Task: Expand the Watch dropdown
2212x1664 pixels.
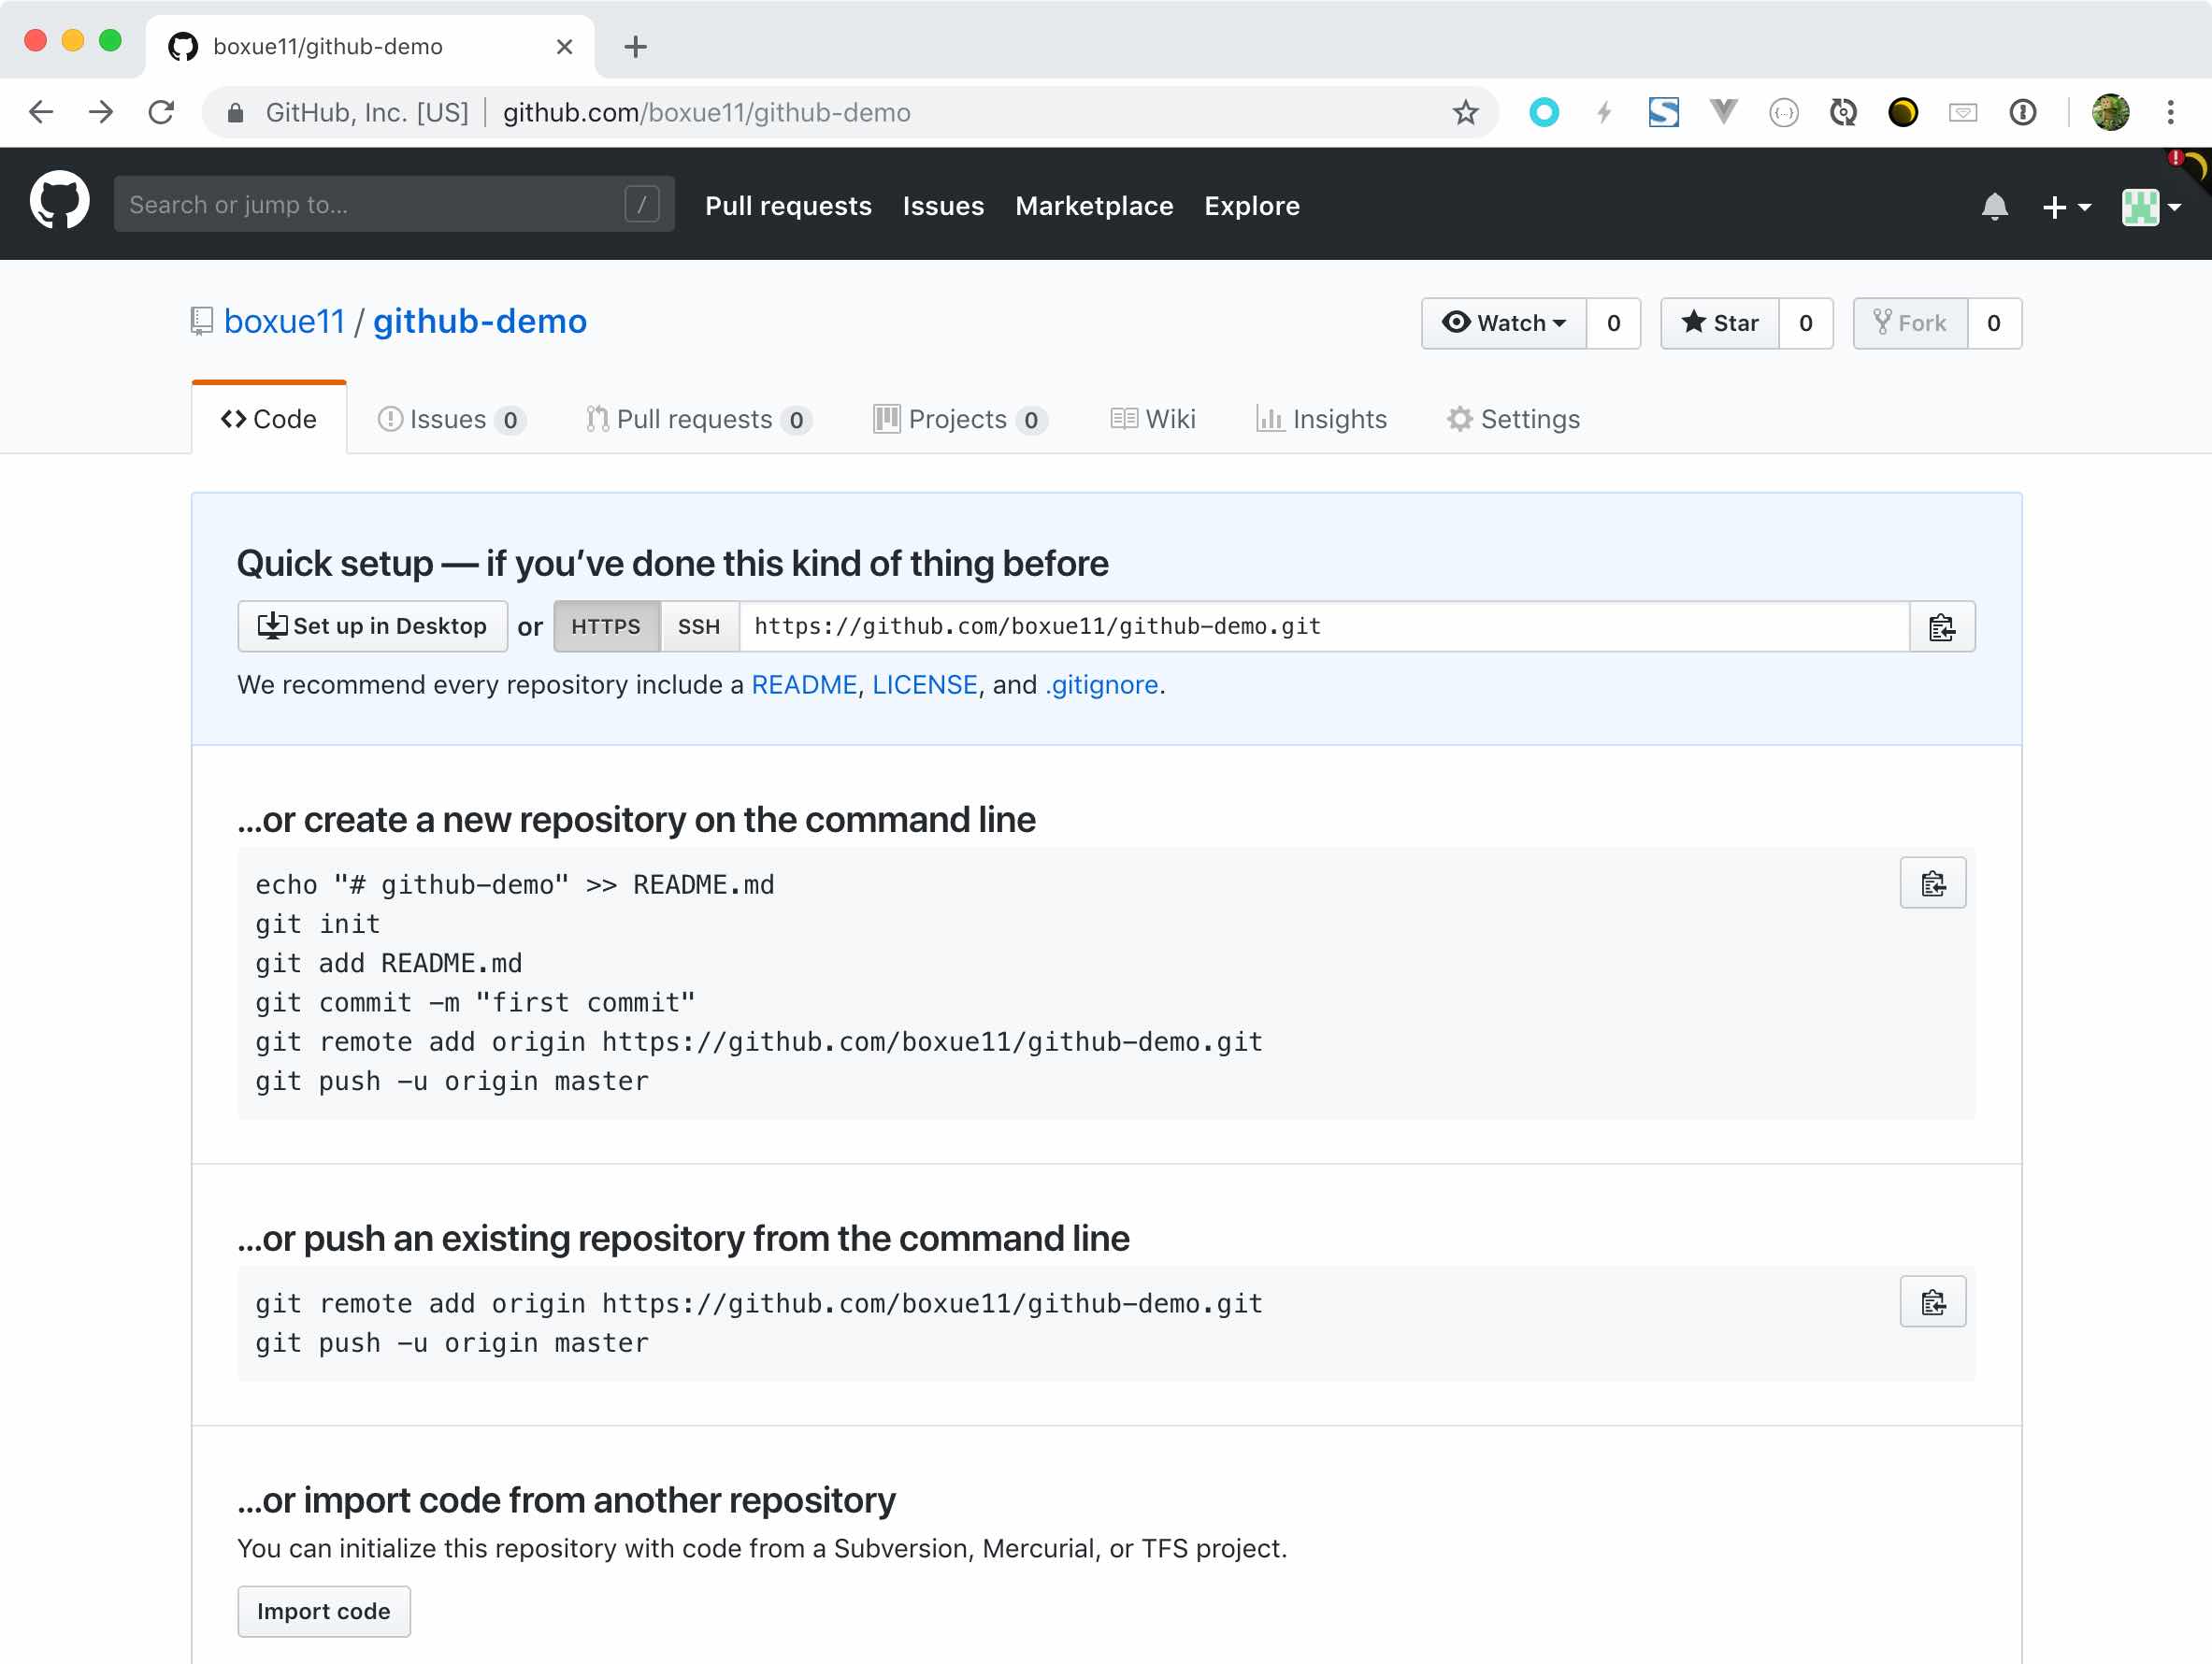Action: [1503, 323]
